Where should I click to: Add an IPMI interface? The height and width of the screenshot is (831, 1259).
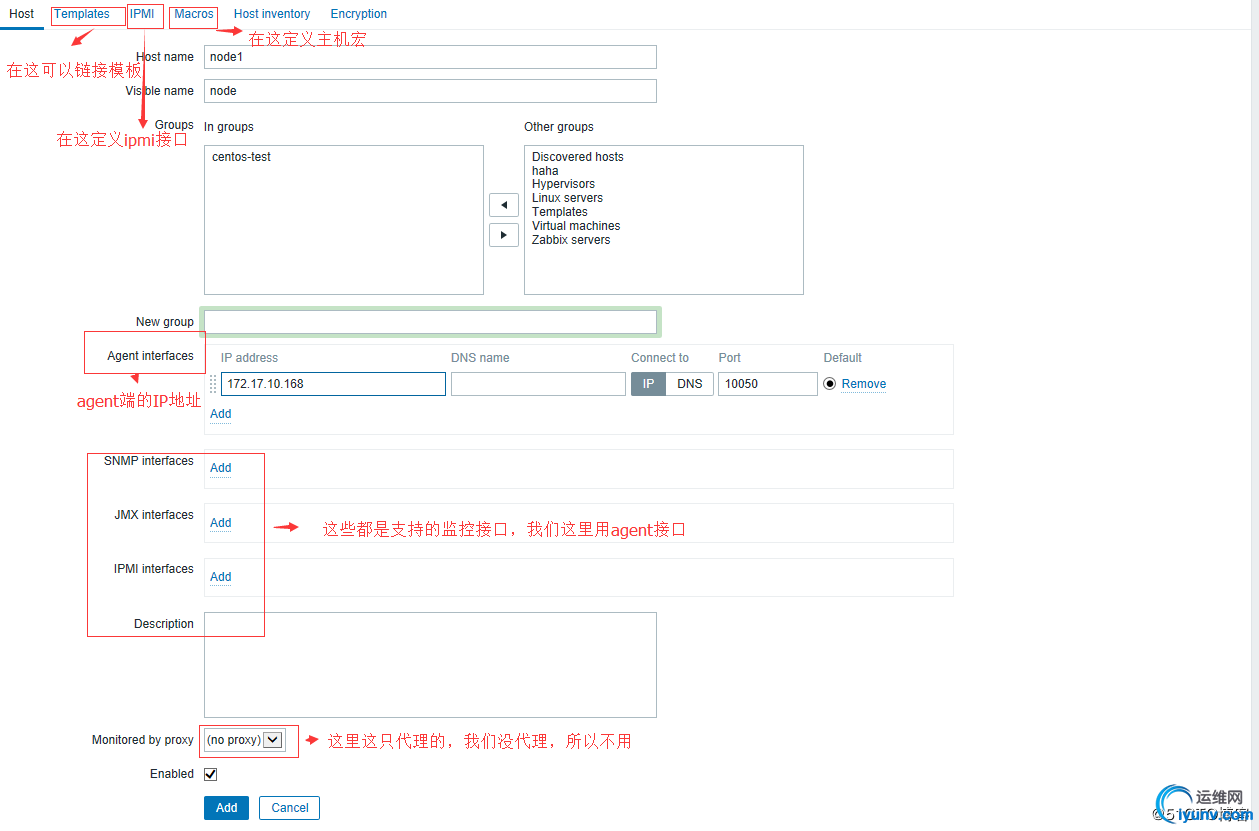pos(221,577)
